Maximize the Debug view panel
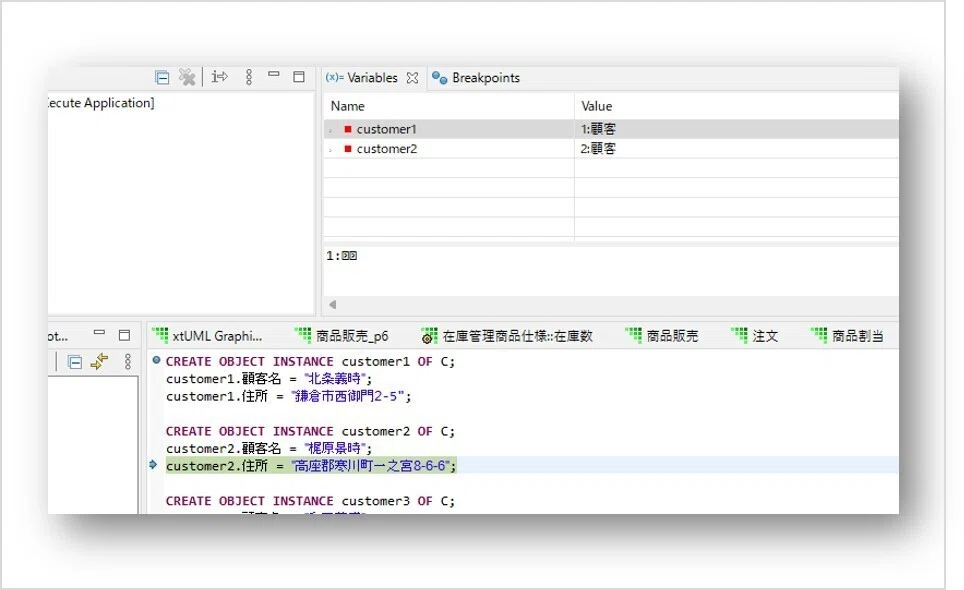 299,77
